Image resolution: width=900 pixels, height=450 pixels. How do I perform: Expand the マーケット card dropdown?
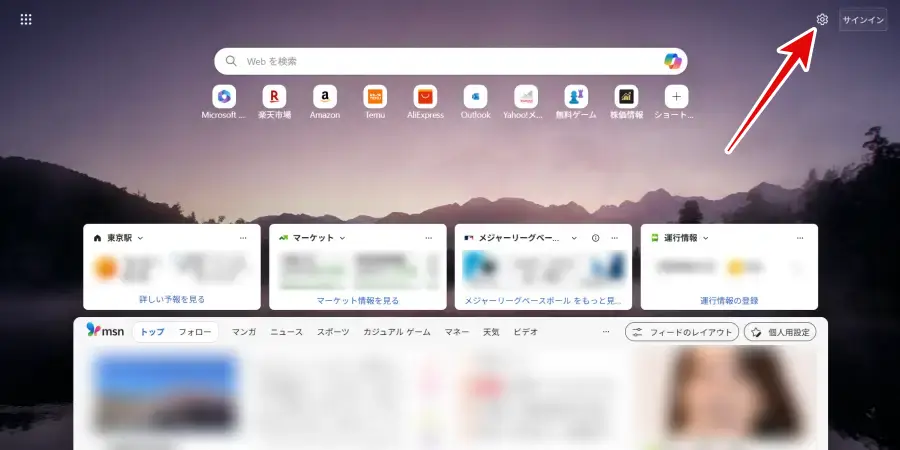point(343,238)
